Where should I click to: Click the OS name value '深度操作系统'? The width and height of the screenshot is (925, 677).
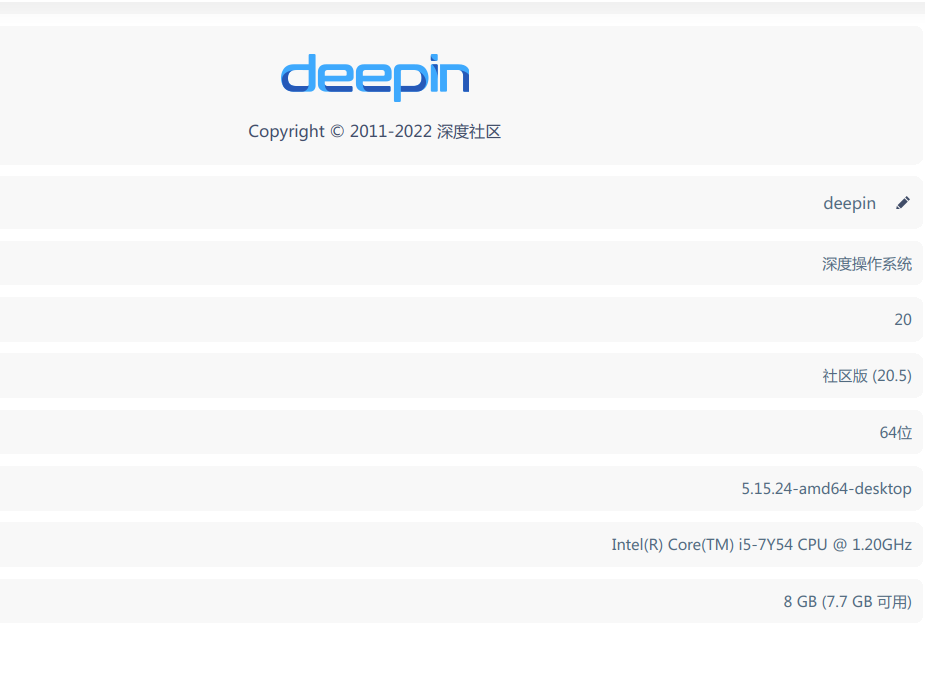click(867, 264)
